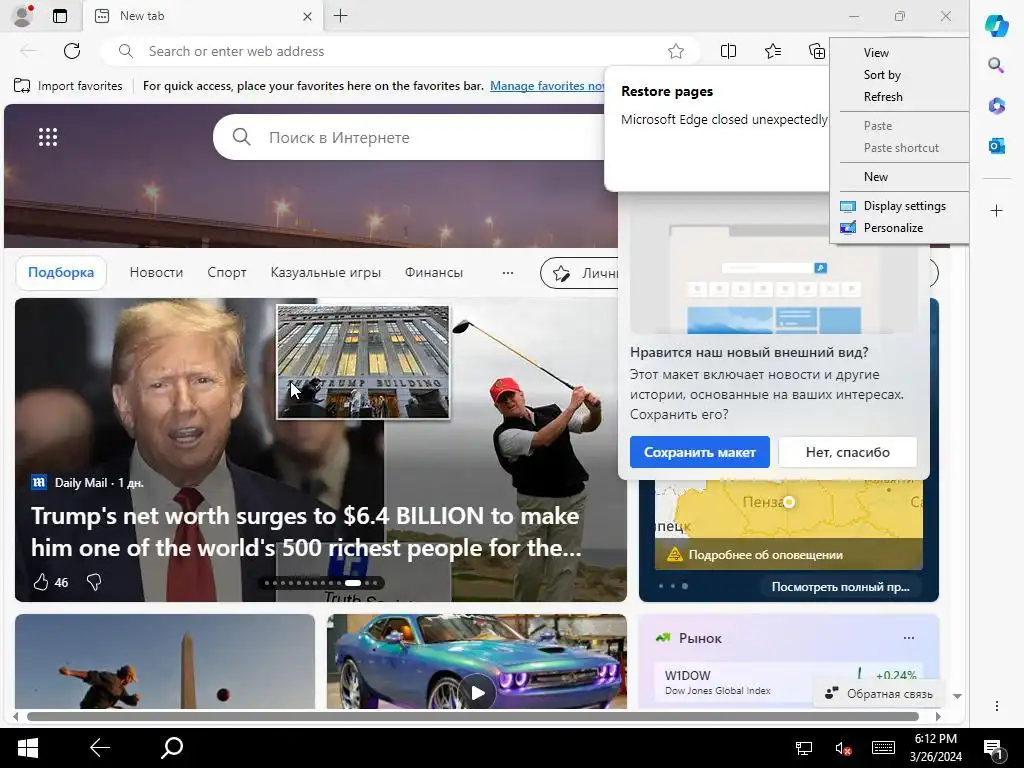This screenshot has height=768, width=1024.
Task: Open the touch keyboard tray icon
Action: (883, 748)
